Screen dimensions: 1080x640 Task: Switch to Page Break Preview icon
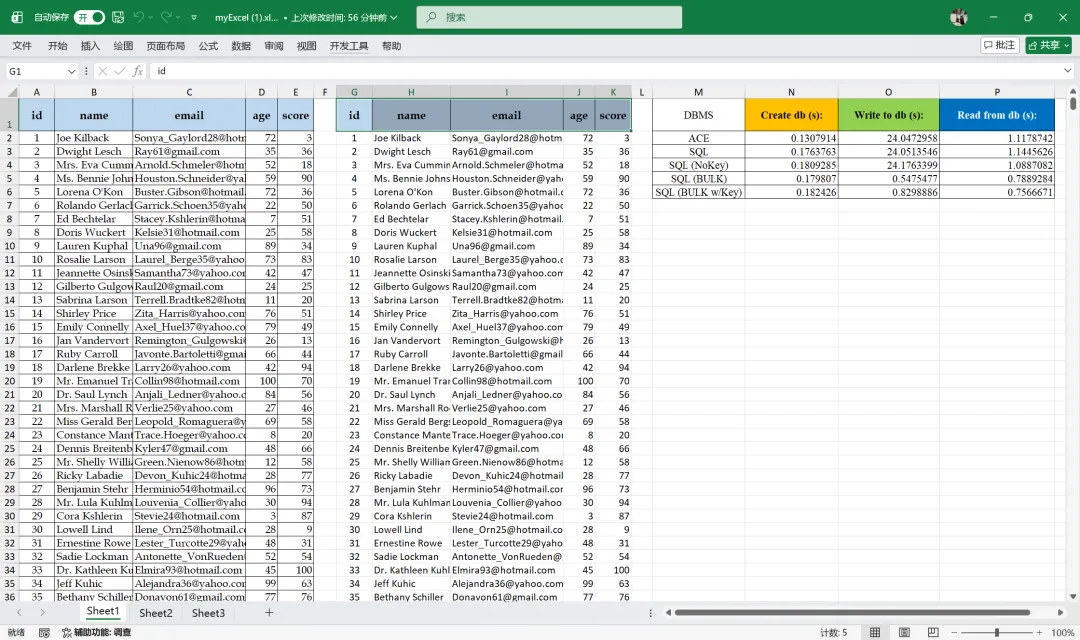[933, 632]
